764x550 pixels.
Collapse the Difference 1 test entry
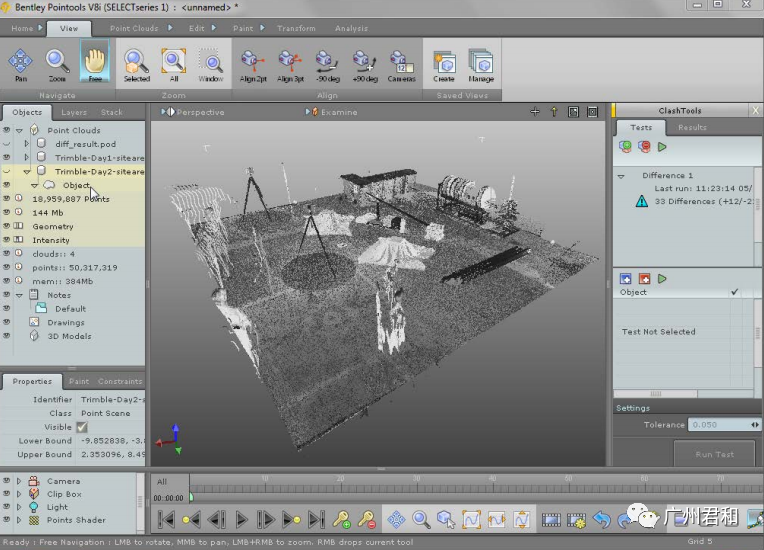(621, 176)
